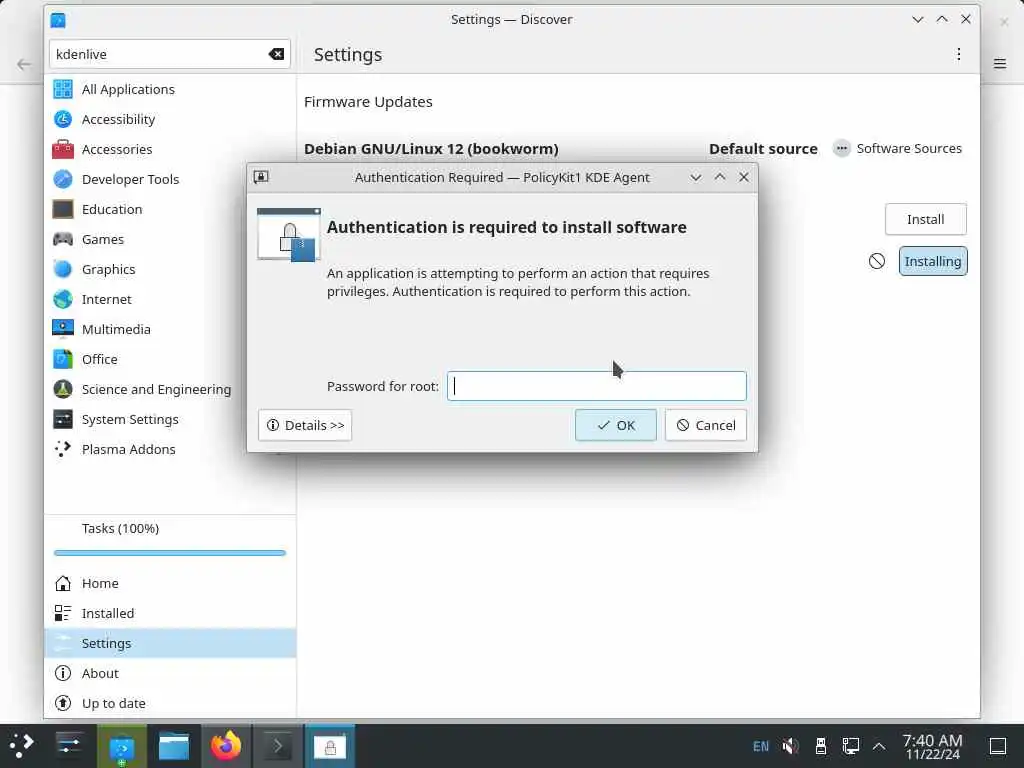Click the back arrow in background window
This screenshot has height=768, width=1024.
point(24,64)
